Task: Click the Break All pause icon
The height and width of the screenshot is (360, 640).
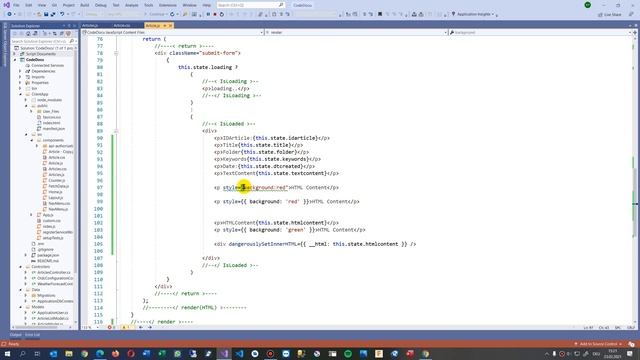Action: tap(208, 14)
